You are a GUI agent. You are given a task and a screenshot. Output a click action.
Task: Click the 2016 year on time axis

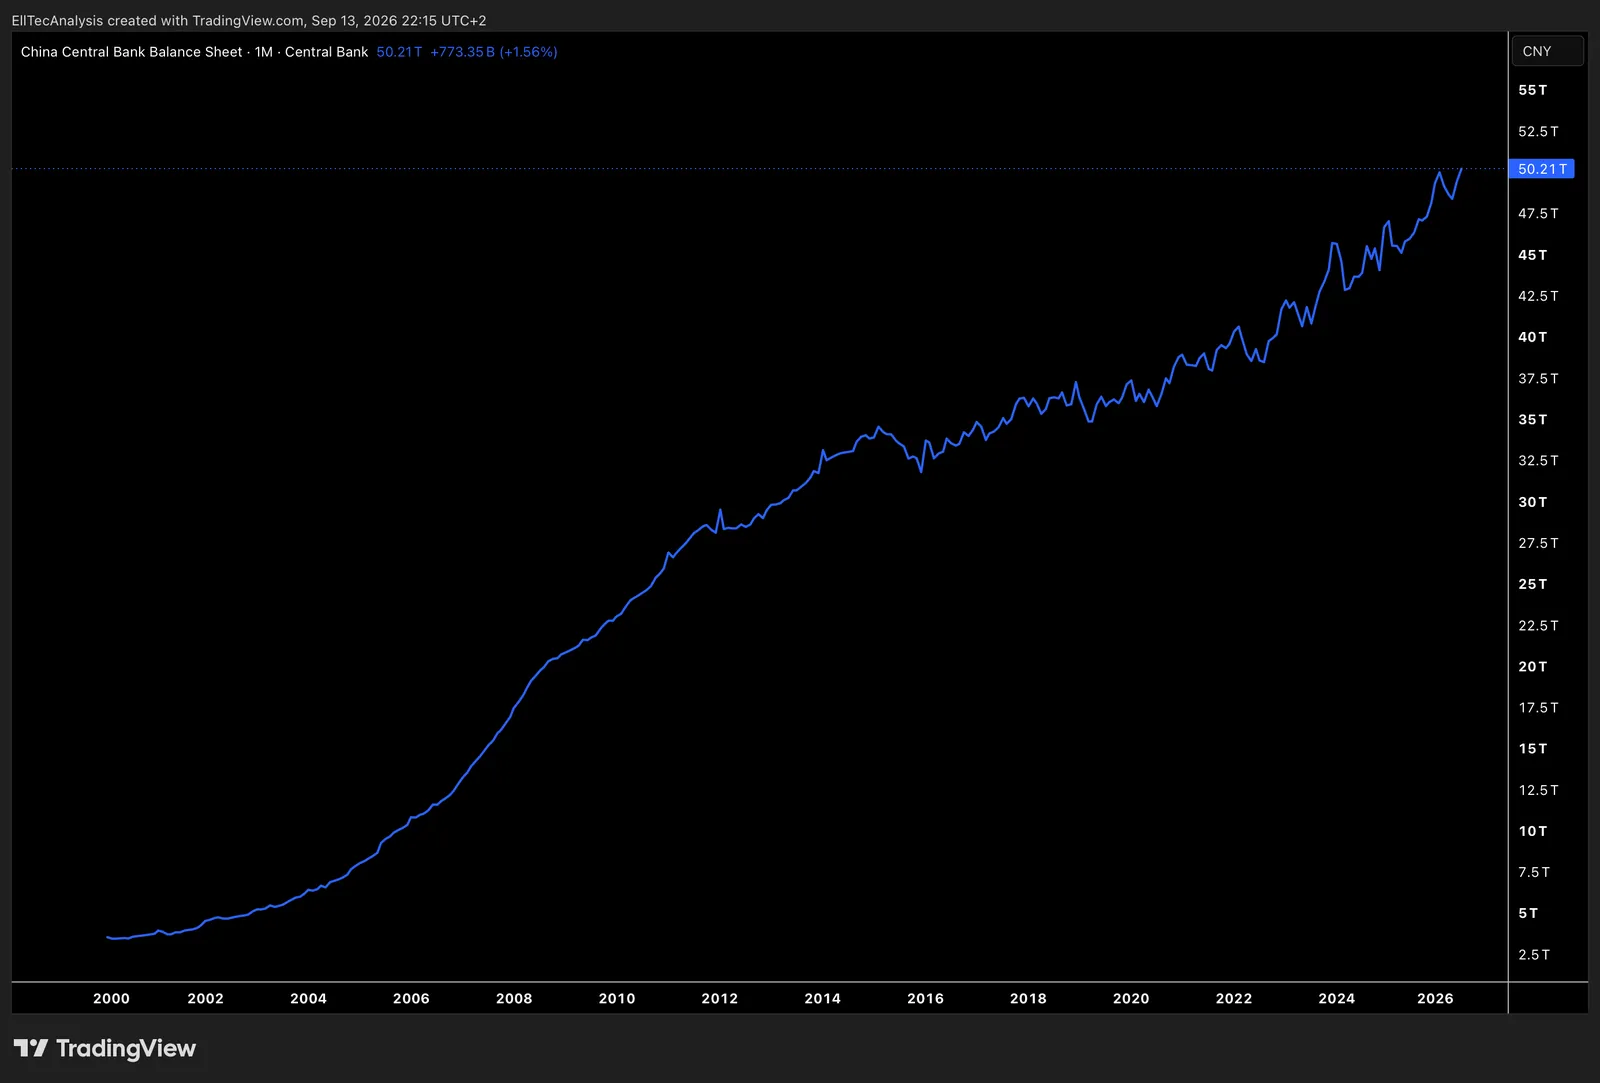tap(925, 998)
